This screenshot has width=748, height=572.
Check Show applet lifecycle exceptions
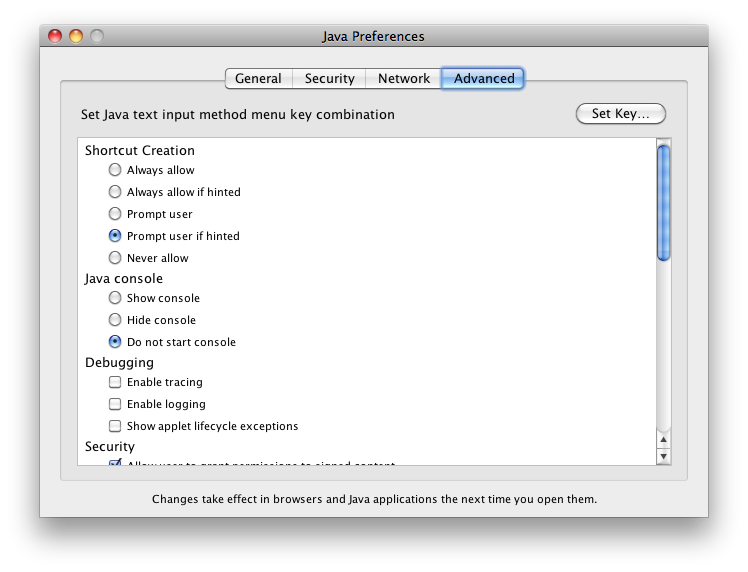point(115,426)
